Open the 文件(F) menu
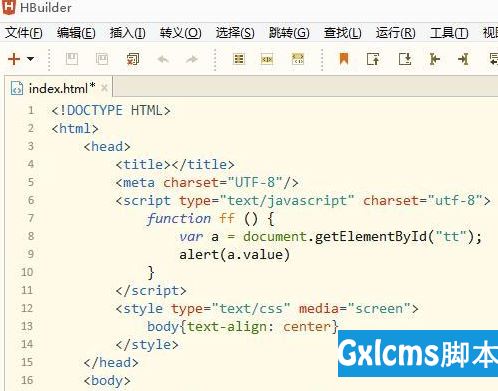 pyautogui.click(x=24, y=33)
